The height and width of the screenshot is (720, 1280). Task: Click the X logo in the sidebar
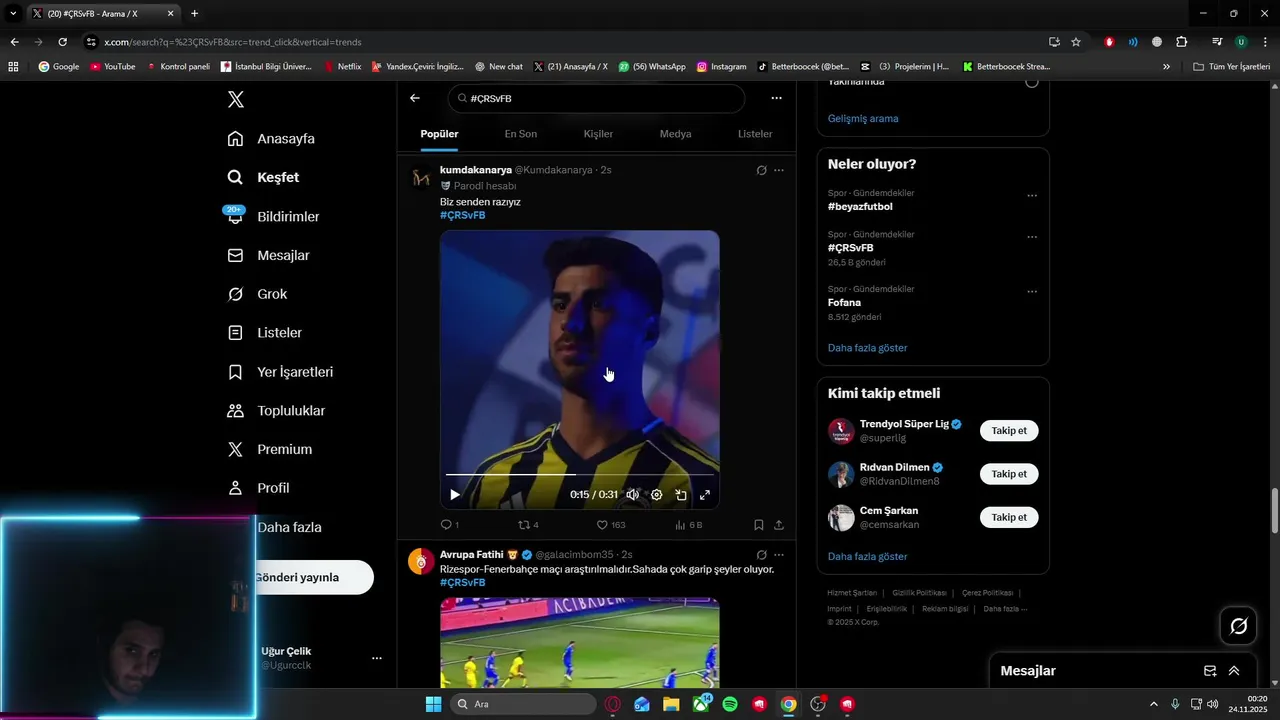click(235, 99)
